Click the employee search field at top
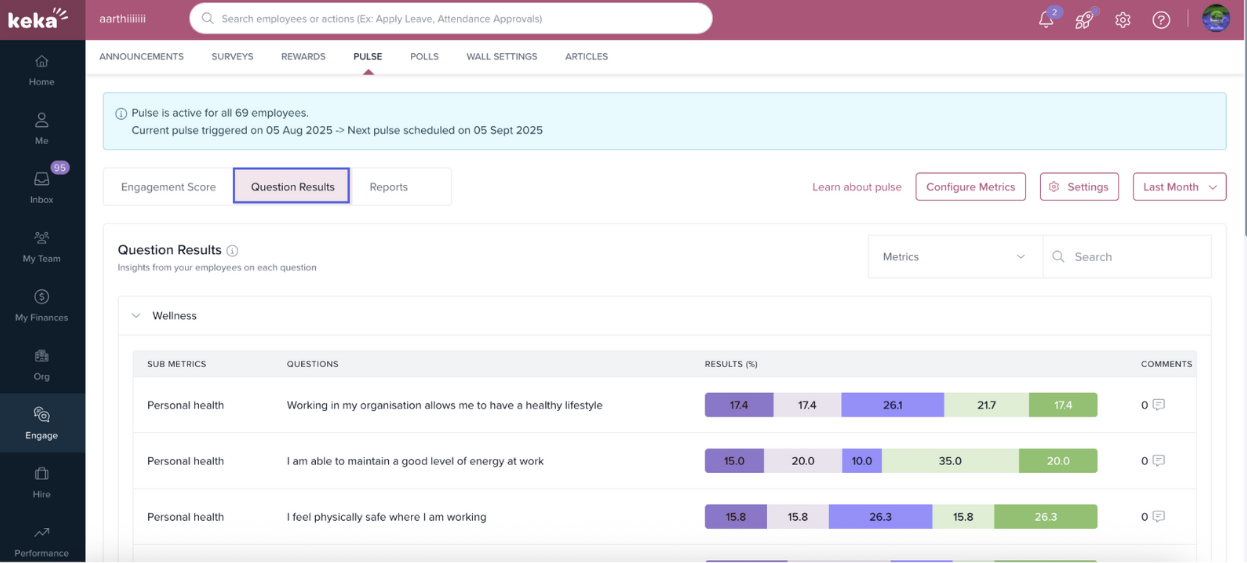Viewport: 1247px width, 563px height. coord(450,19)
